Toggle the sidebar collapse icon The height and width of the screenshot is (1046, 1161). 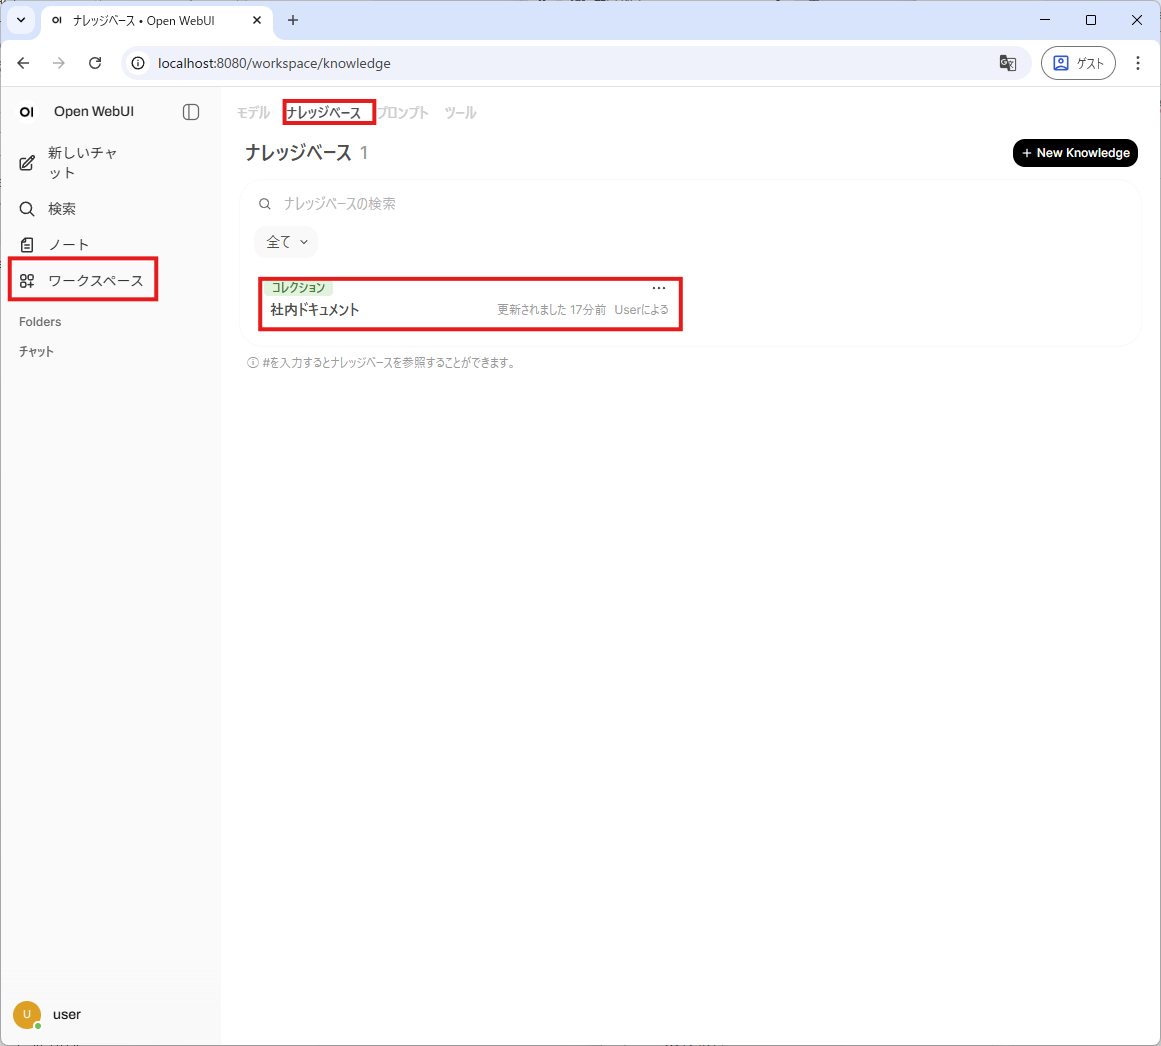(191, 112)
